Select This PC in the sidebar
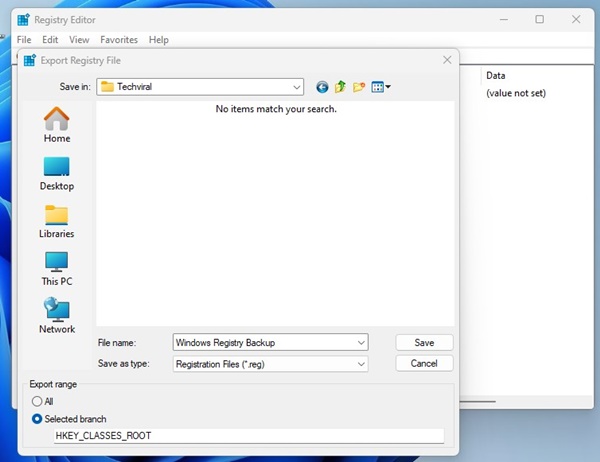 [57, 267]
